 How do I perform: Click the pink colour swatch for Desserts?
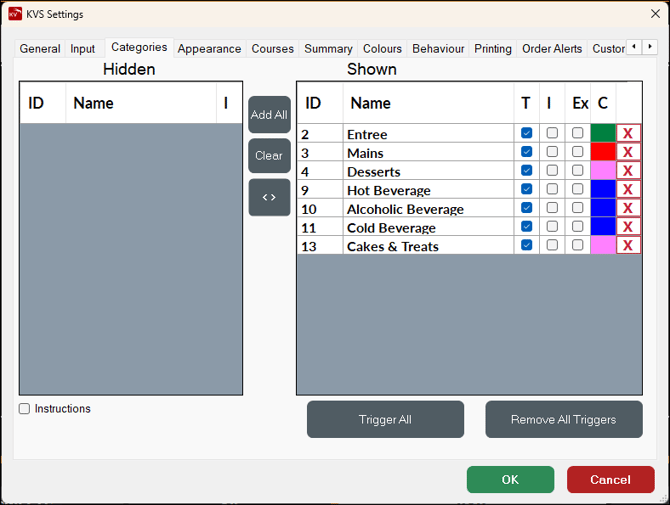pos(603,170)
